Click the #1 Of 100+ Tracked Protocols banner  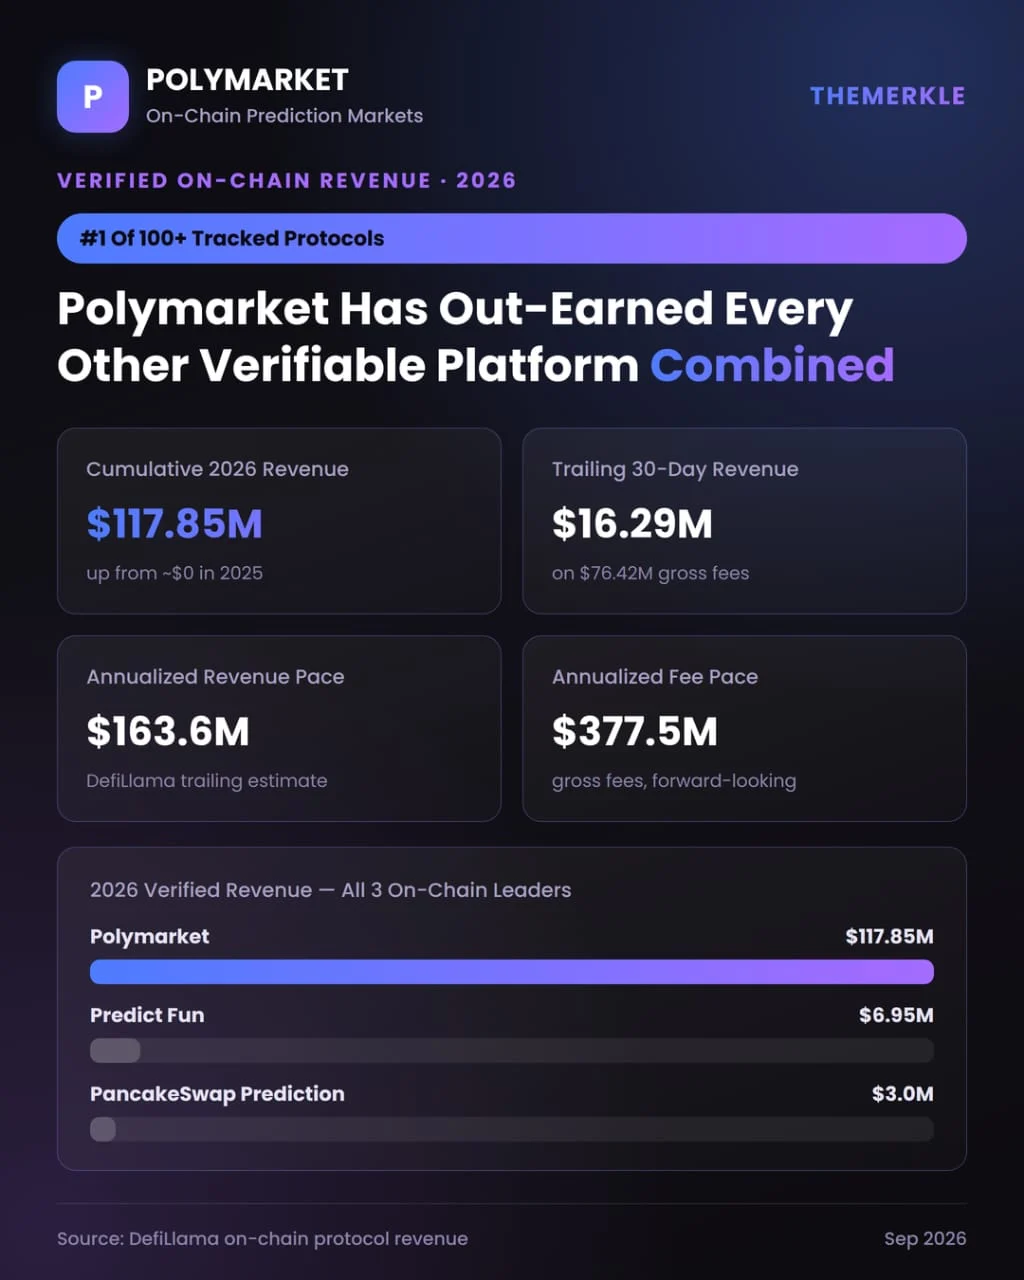point(512,238)
